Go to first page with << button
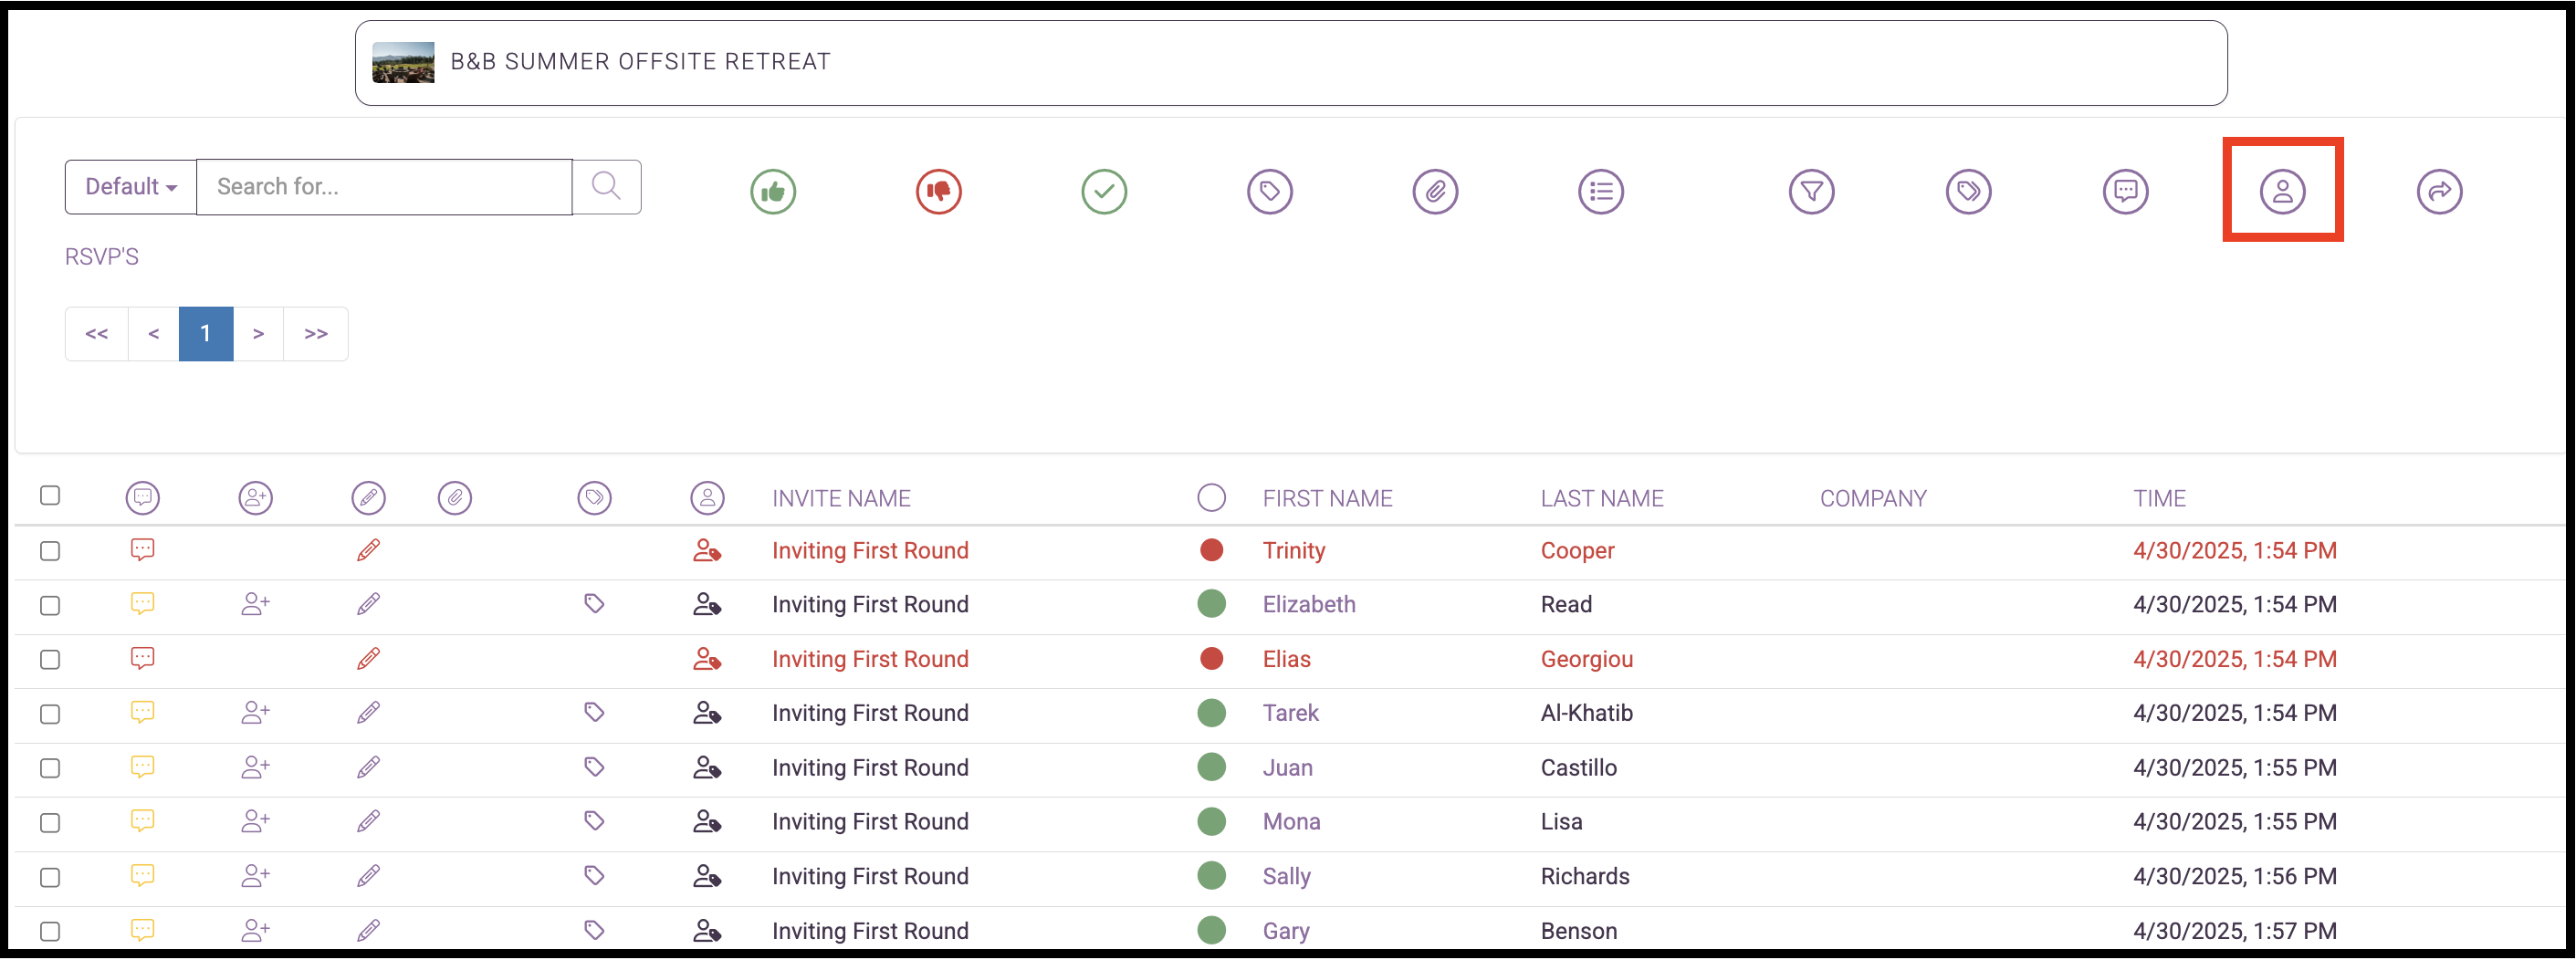 click(x=97, y=334)
